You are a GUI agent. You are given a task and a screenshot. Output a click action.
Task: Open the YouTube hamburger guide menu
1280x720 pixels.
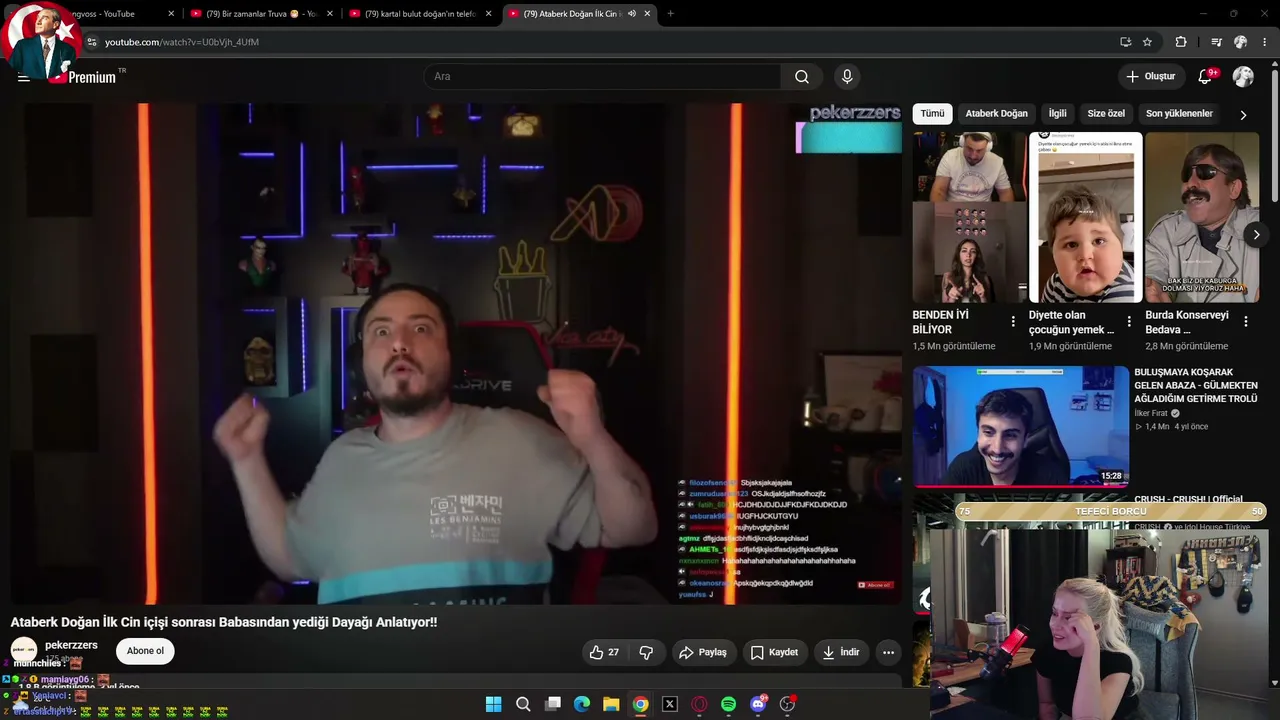(23, 77)
